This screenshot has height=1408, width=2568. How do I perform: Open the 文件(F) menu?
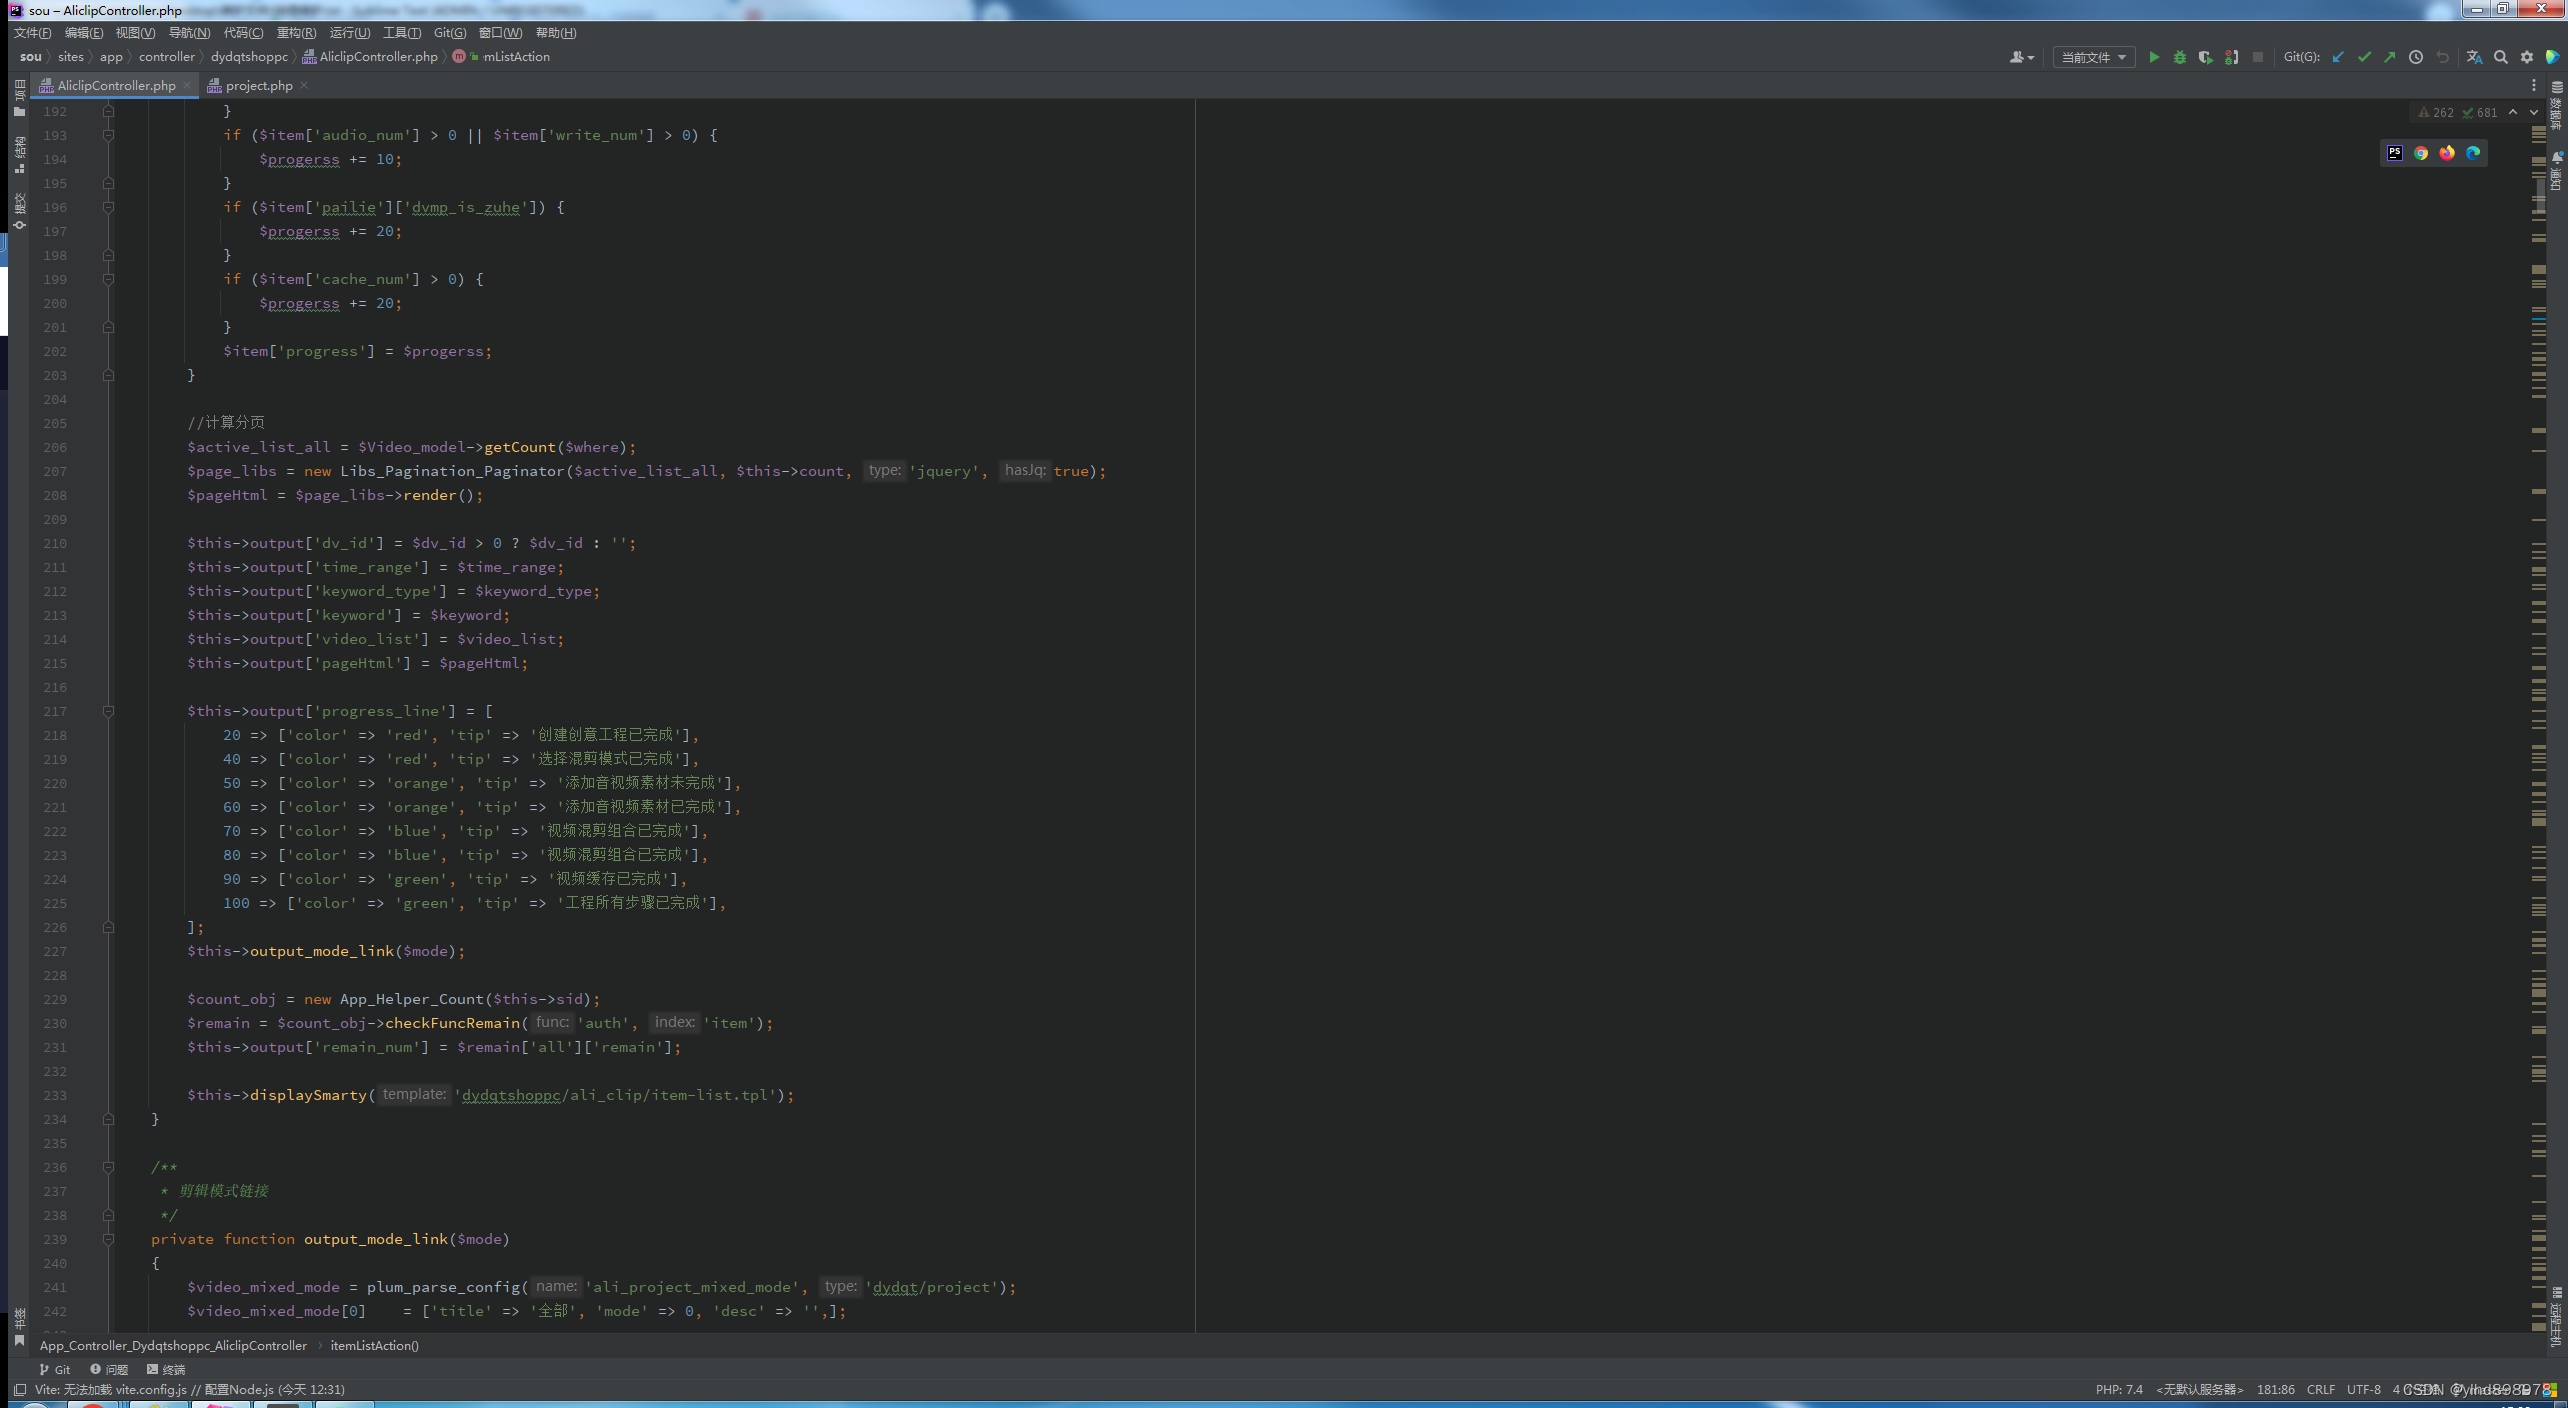(32, 33)
